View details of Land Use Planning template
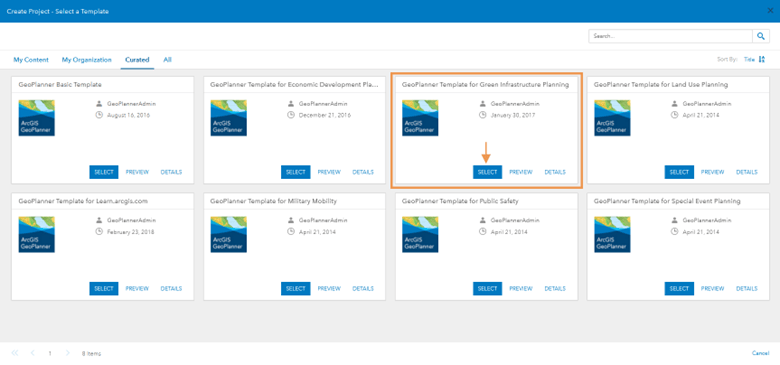Image resolution: width=780 pixels, height=365 pixels. click(747, 172)
